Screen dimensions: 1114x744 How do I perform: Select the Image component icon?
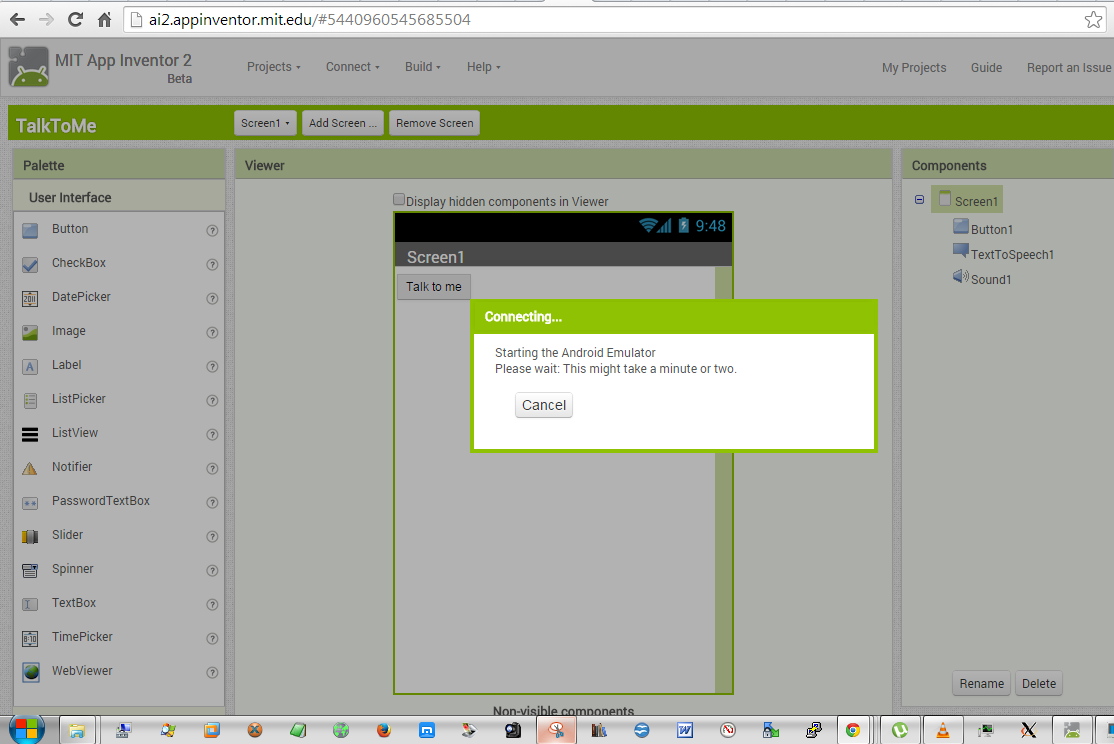click(x=30, y=333)
